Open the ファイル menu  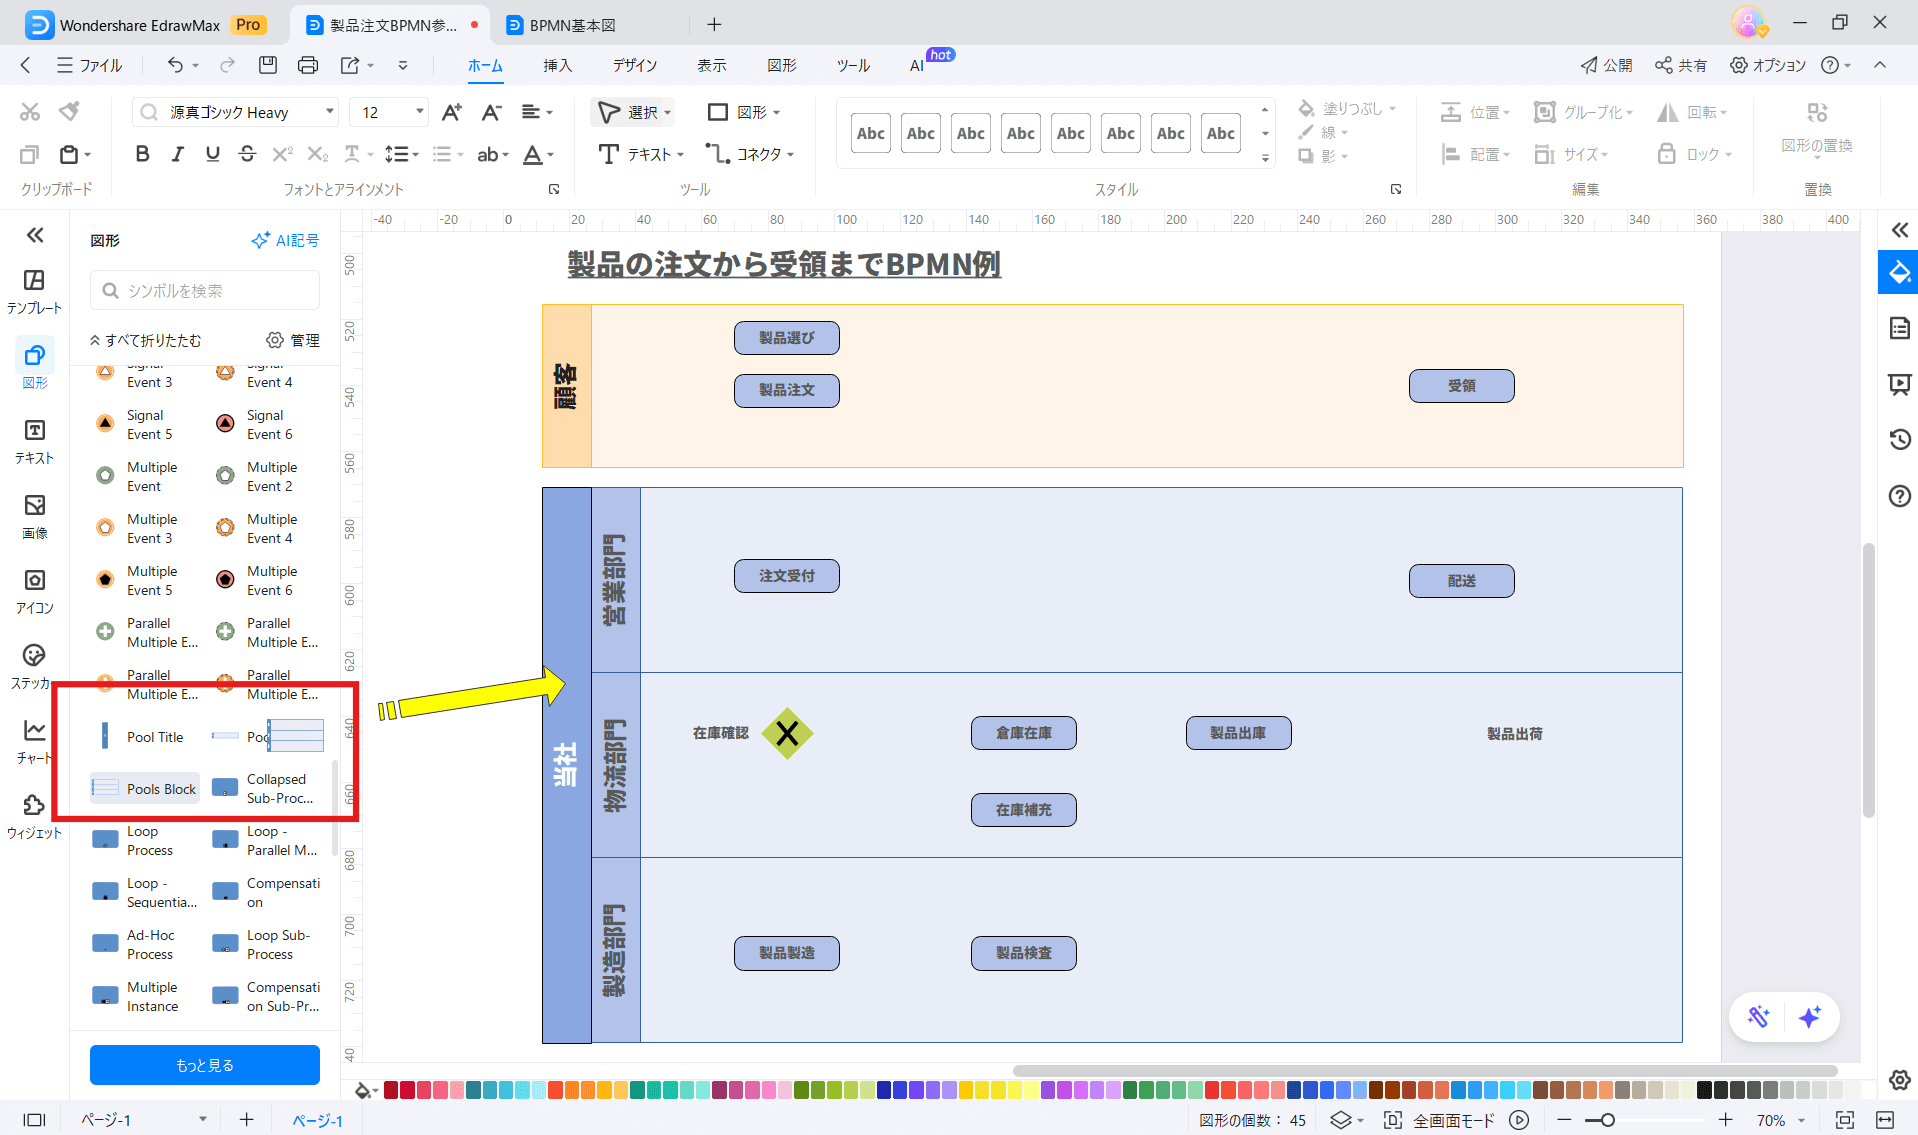(x=90, y=65)
